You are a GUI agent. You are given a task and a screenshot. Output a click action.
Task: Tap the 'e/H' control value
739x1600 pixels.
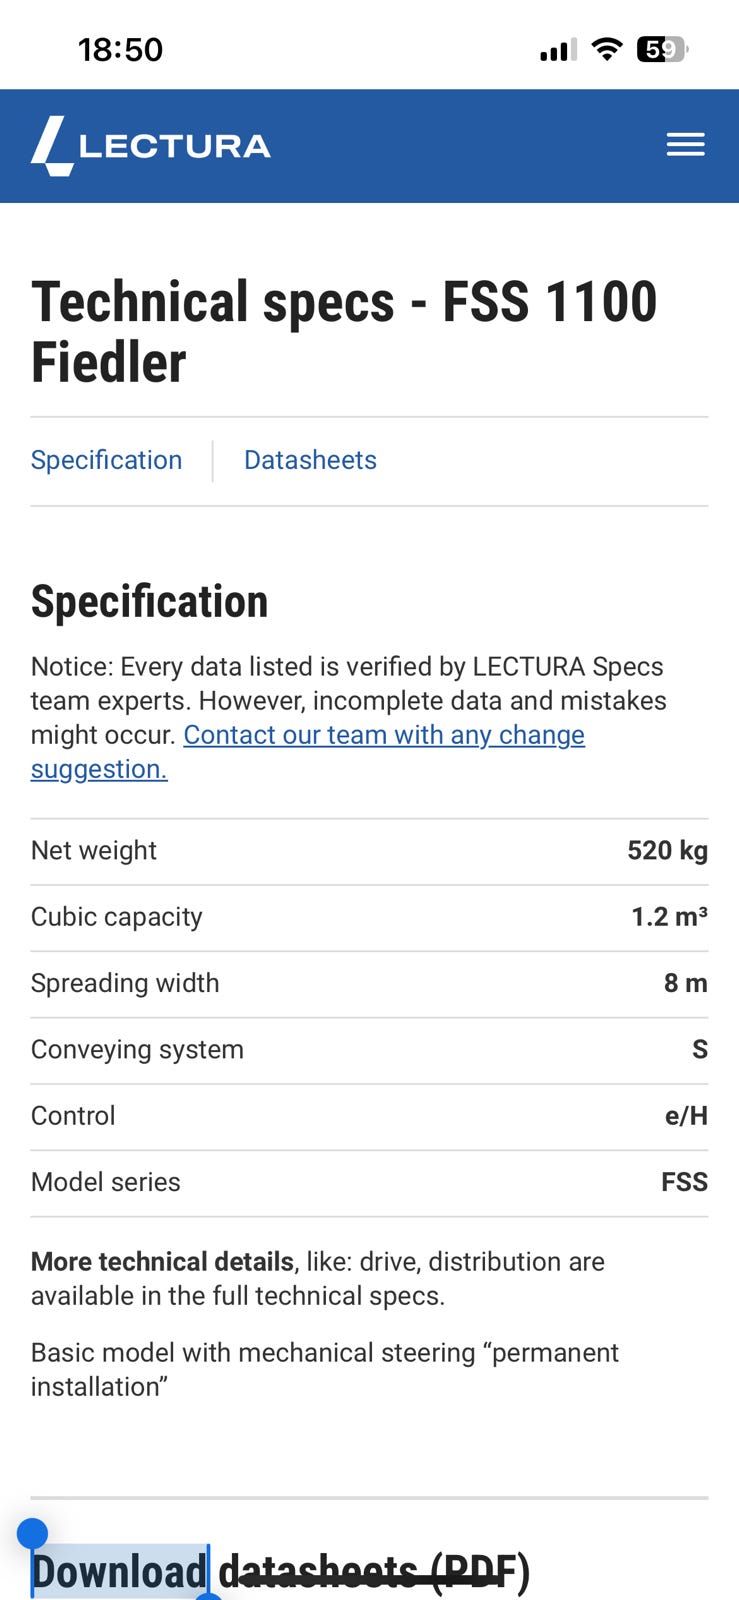686,1116
